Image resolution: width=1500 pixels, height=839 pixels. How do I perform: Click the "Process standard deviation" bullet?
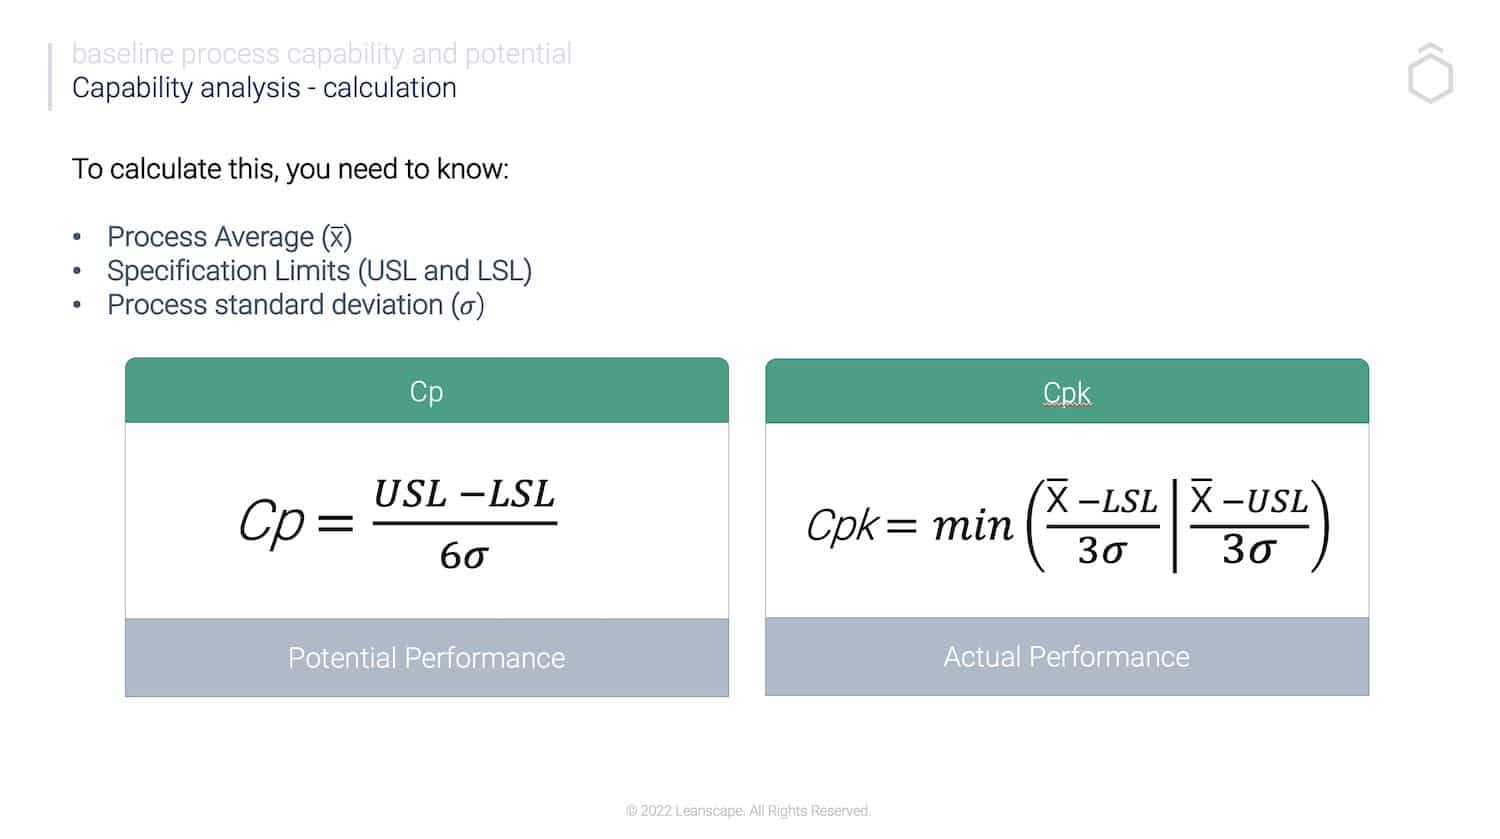(x=295, y=305)
